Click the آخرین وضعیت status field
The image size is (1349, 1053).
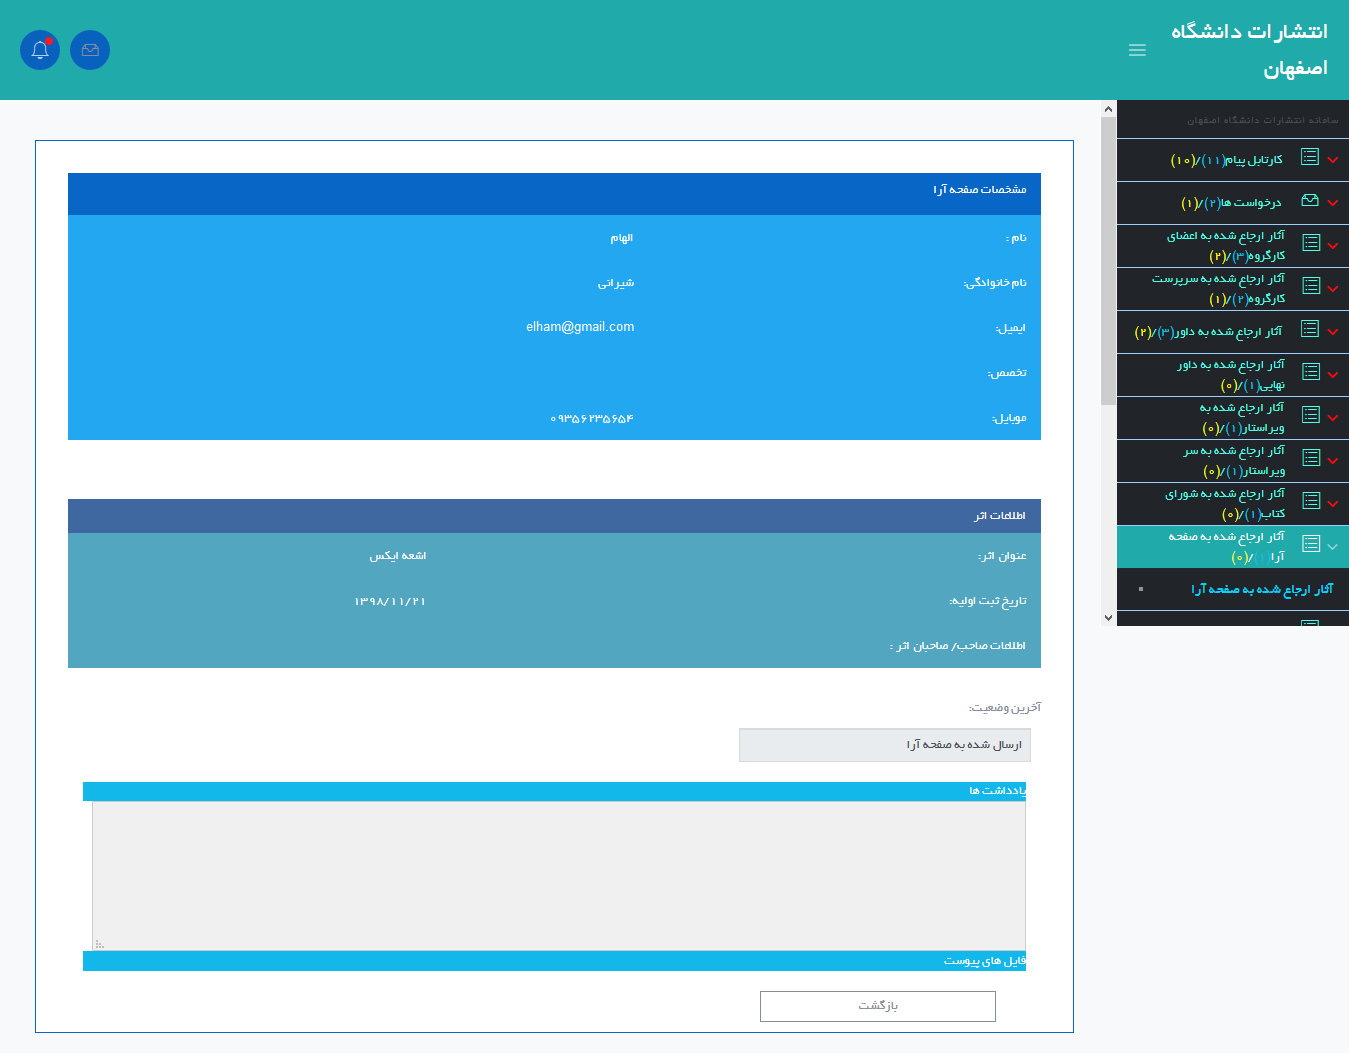pyautogui.click(x=884, y=745)
